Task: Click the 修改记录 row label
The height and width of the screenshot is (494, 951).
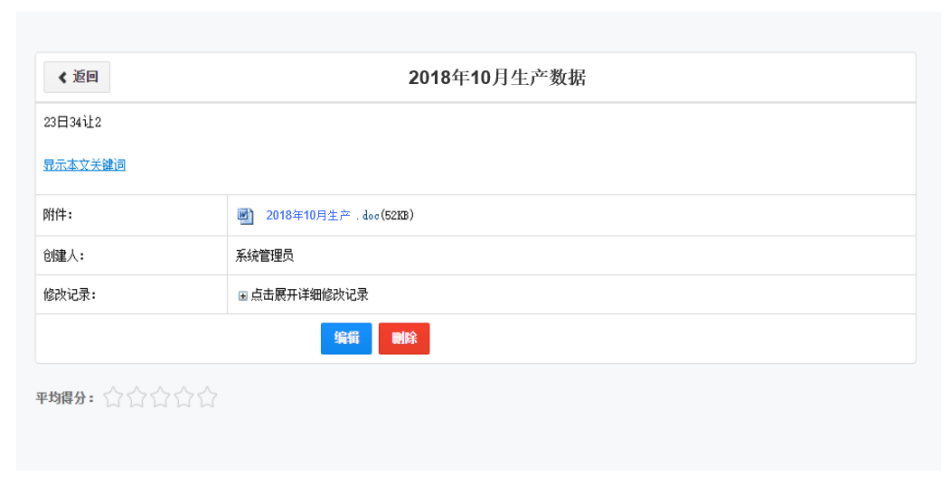Action: coord(68,295)
